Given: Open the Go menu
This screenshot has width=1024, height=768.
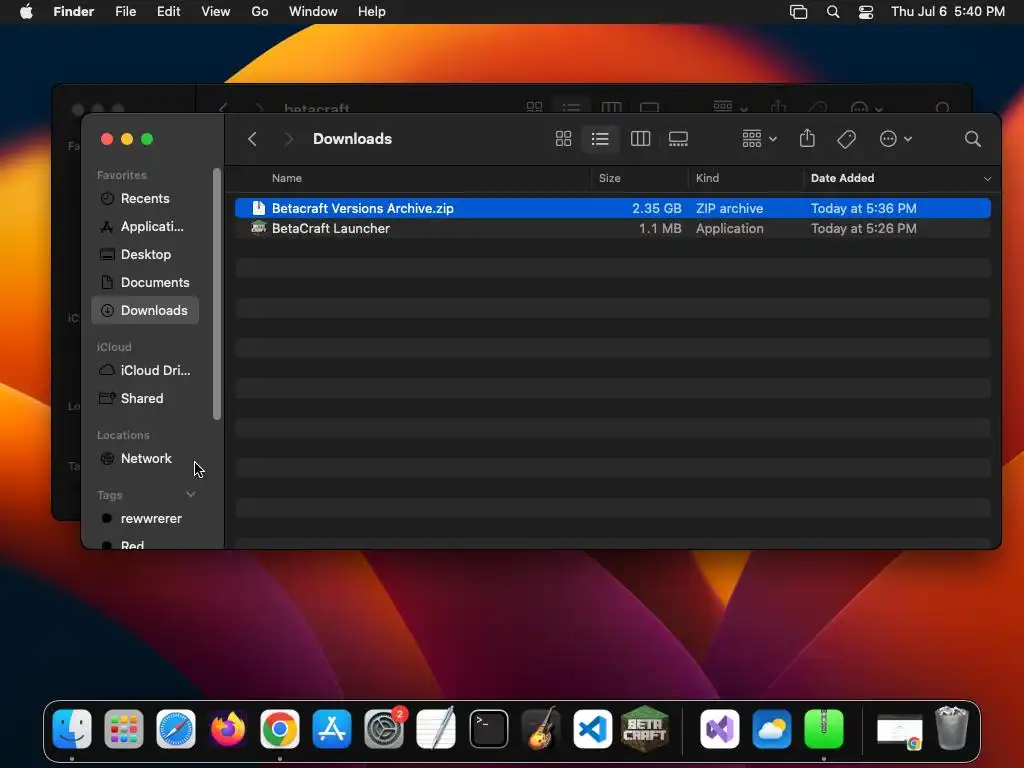Looking at the screenshot, I should [x=260, y=12].
